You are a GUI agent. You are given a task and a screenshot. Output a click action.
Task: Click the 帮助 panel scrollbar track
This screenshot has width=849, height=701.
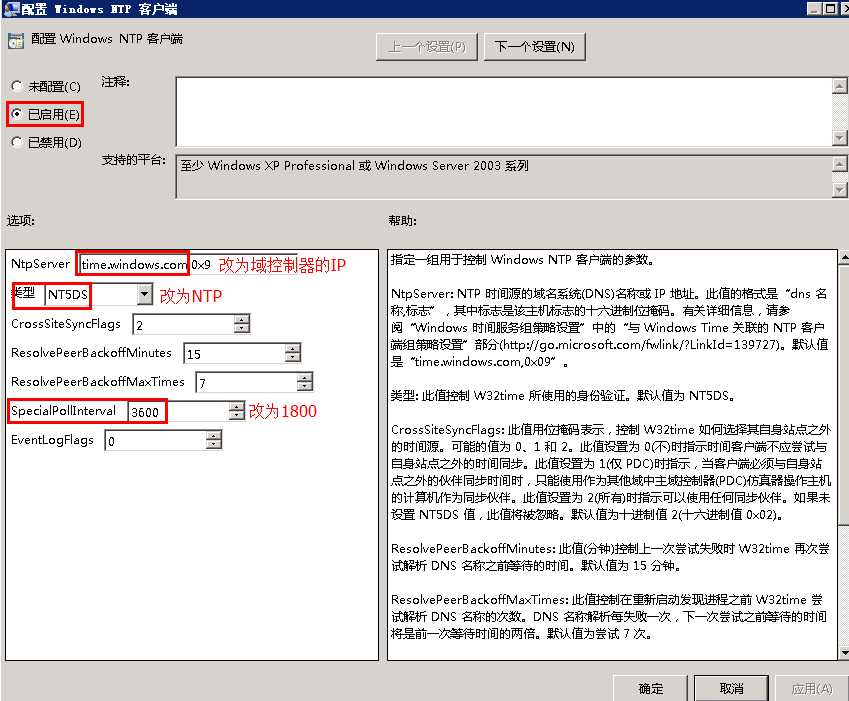coord(844,585)
